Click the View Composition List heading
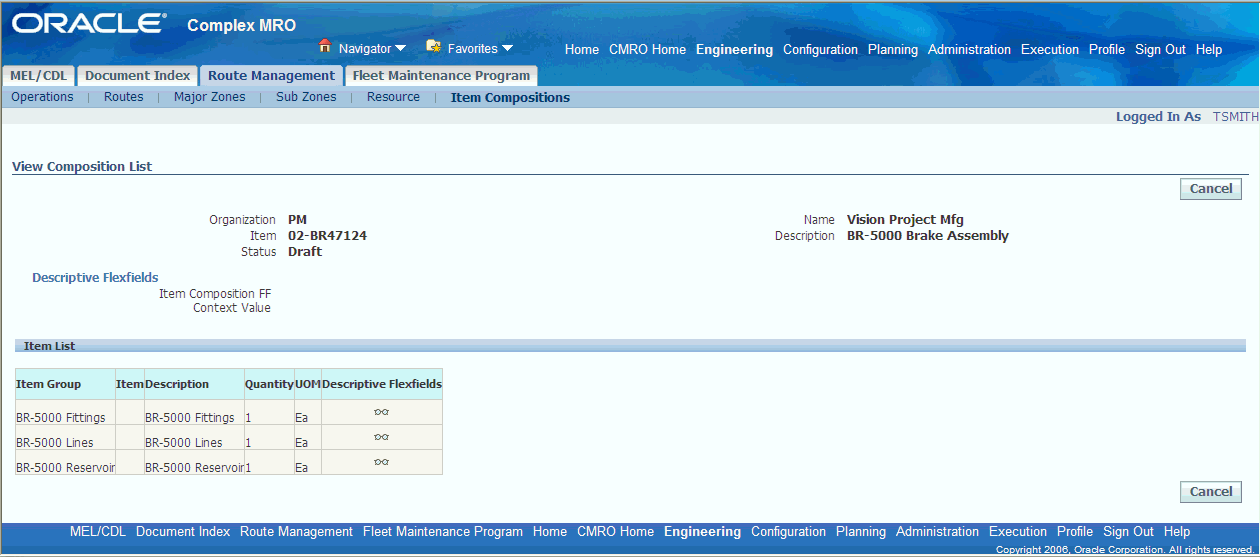This screenshot has height=557, width=1260. pyautogui.click(x=82, y=167)
